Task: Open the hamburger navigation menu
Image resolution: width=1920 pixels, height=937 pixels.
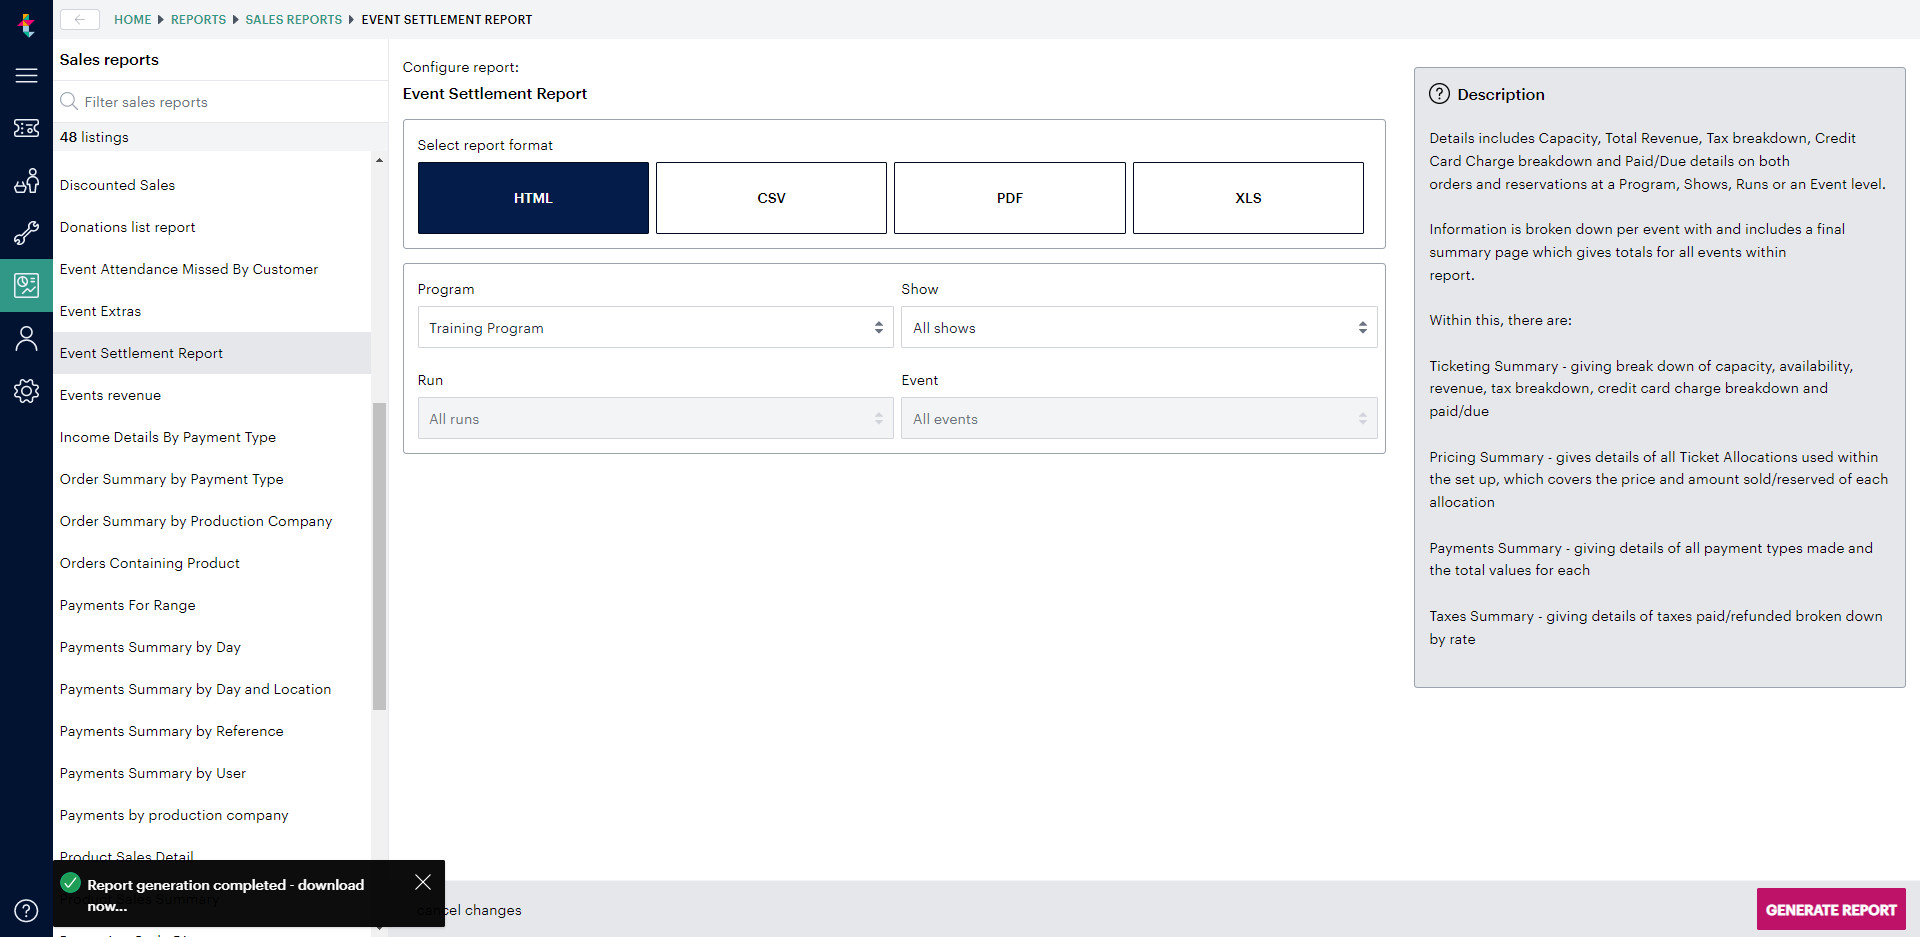Action: 26,75
